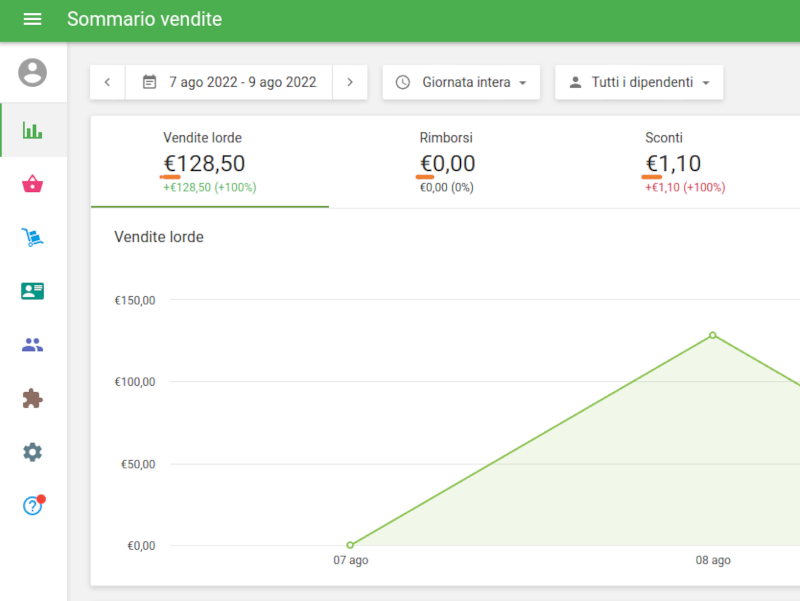Viewport: 800px width, 601px height.
Task: Open date range picker 7 ago - 9 ago
Action: coord(229,82)
